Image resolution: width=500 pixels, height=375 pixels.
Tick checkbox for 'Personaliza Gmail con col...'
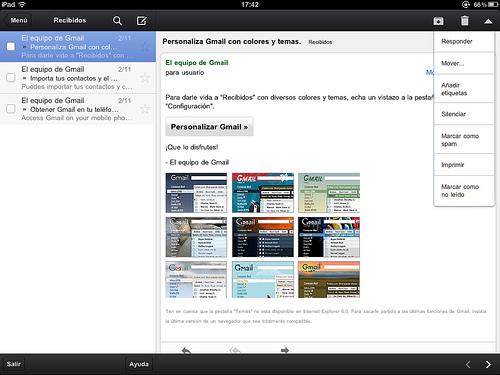coord(11,46)
